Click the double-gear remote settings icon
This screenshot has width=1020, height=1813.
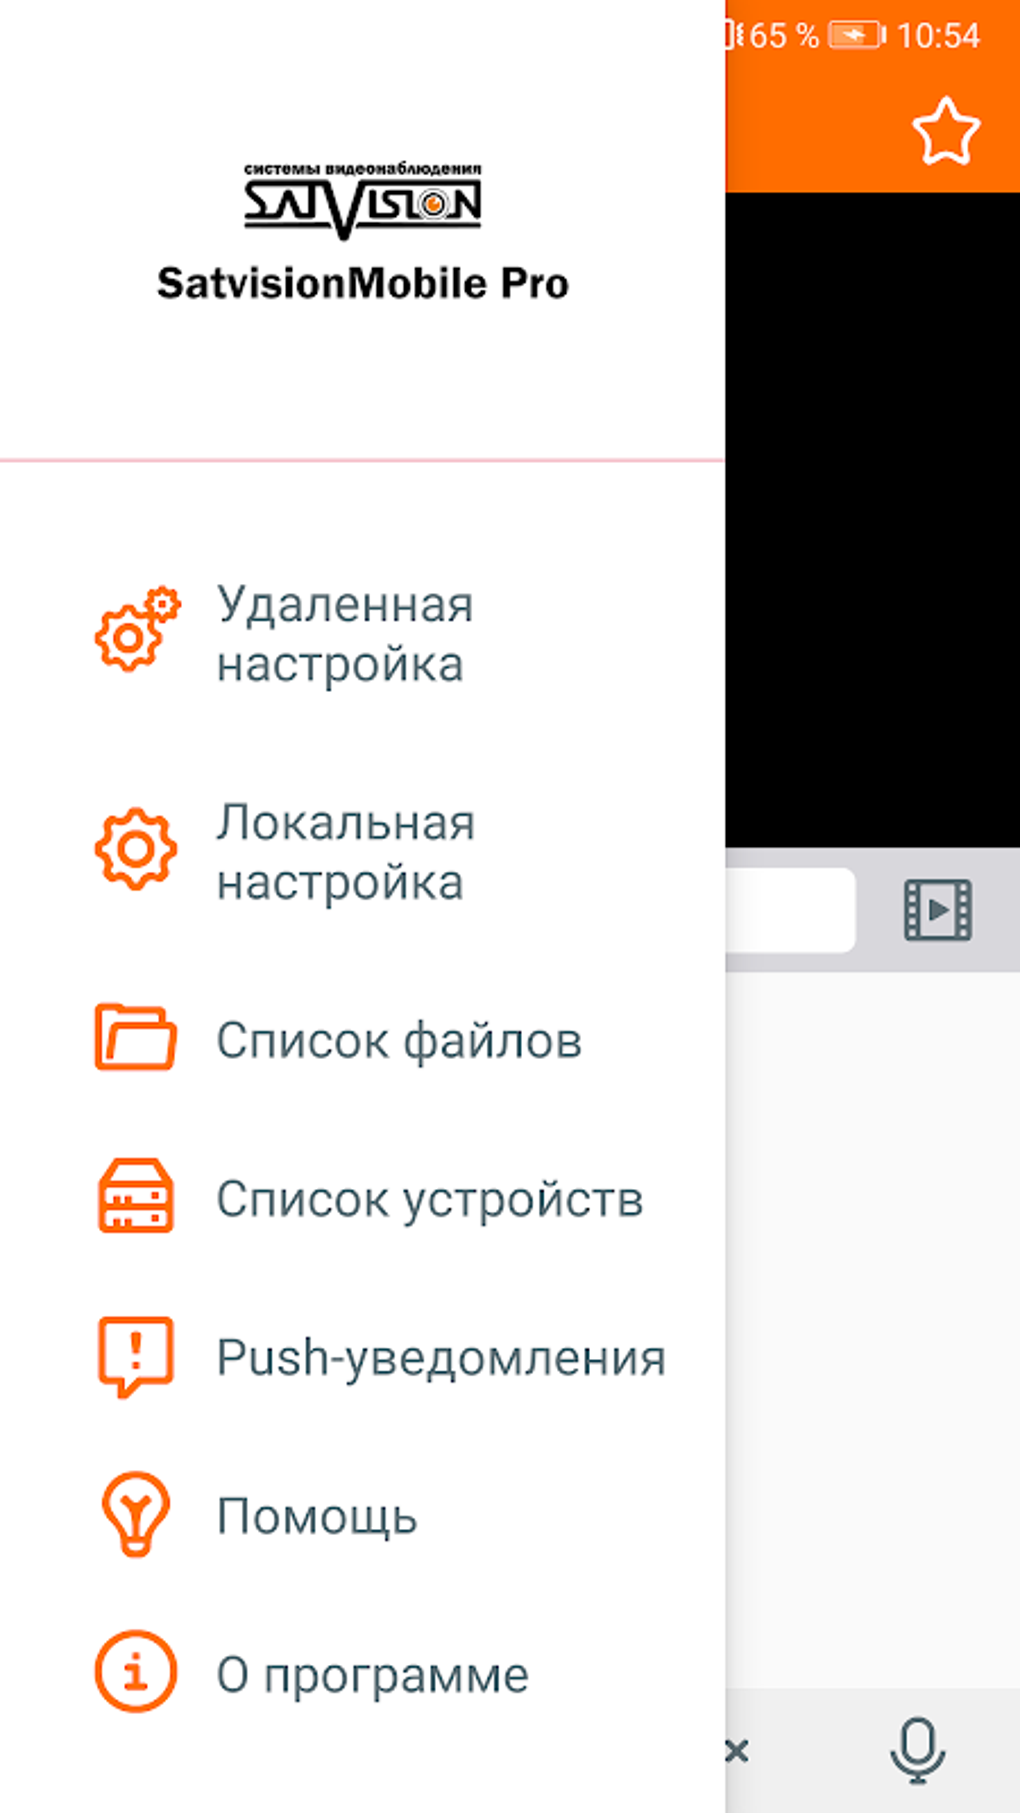[137, 629]
